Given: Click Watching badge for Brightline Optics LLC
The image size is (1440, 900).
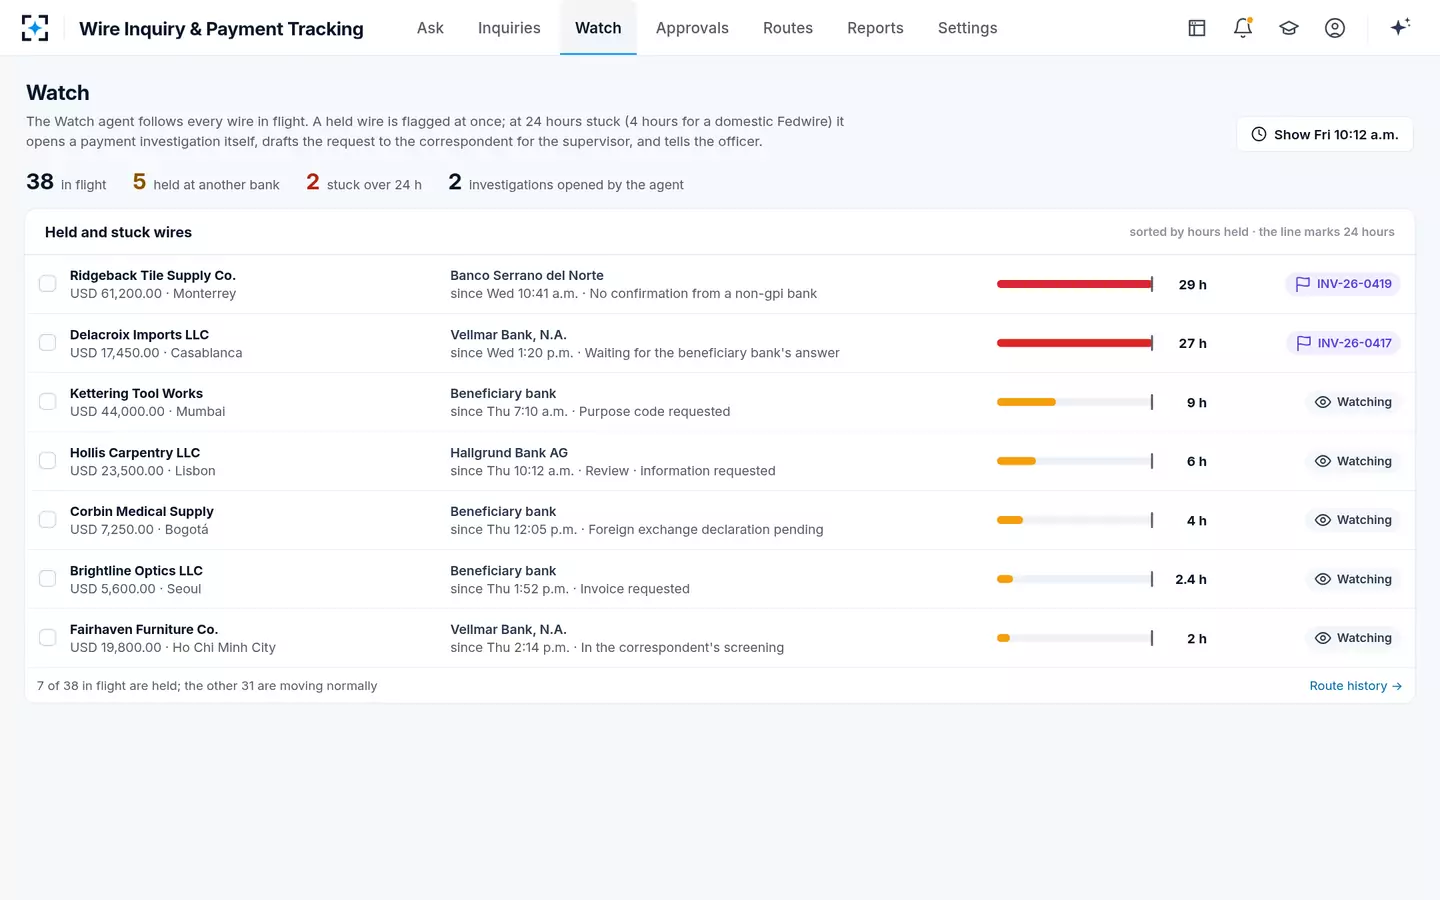Looking at the screenshot, I should [1353, 579].
